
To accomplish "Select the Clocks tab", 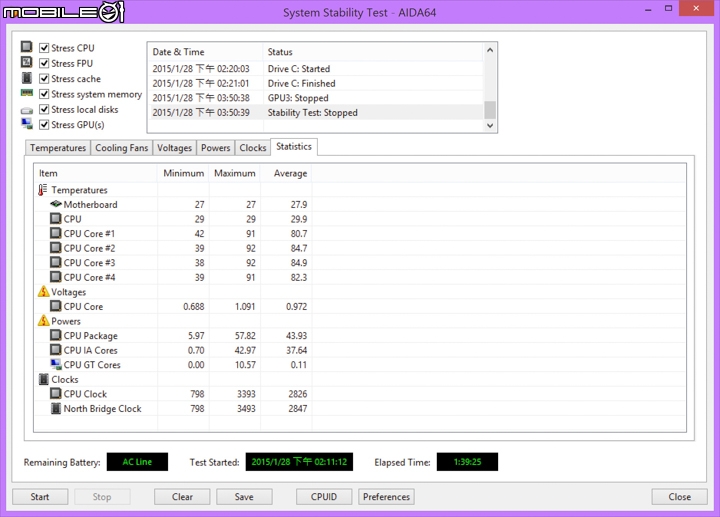I will (x=253, y=148).
